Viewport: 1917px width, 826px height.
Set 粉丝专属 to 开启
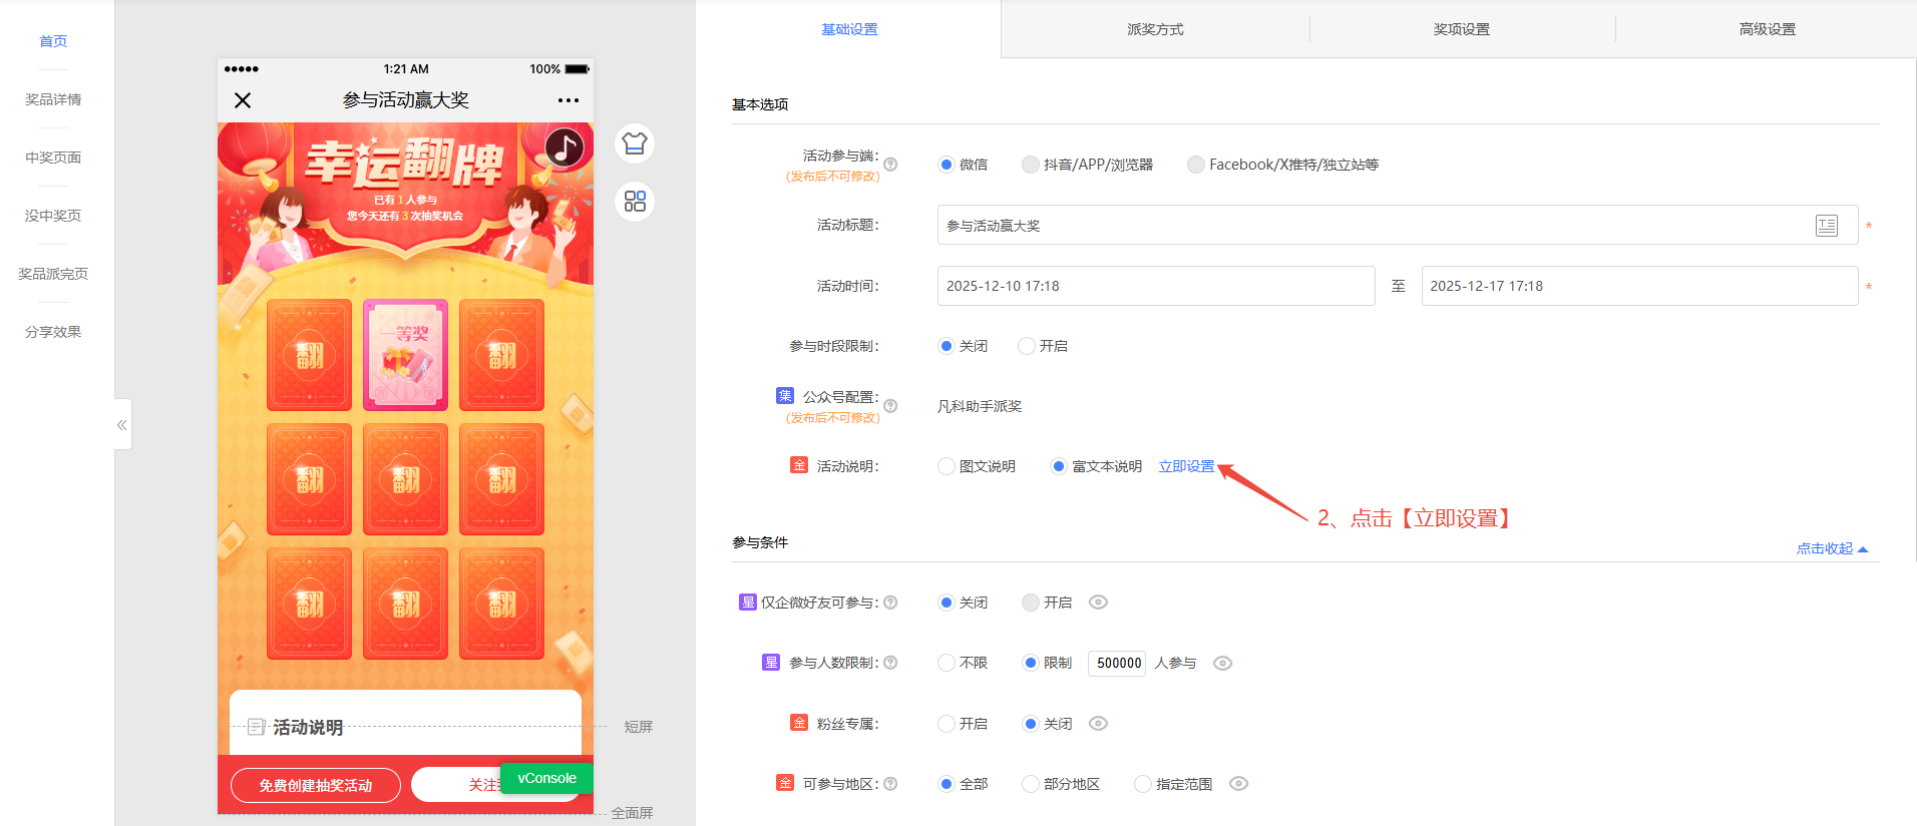(x=946, y=724)
